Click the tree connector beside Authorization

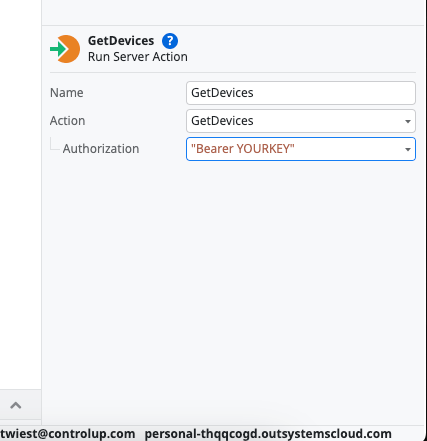click(x=55, y=143)
